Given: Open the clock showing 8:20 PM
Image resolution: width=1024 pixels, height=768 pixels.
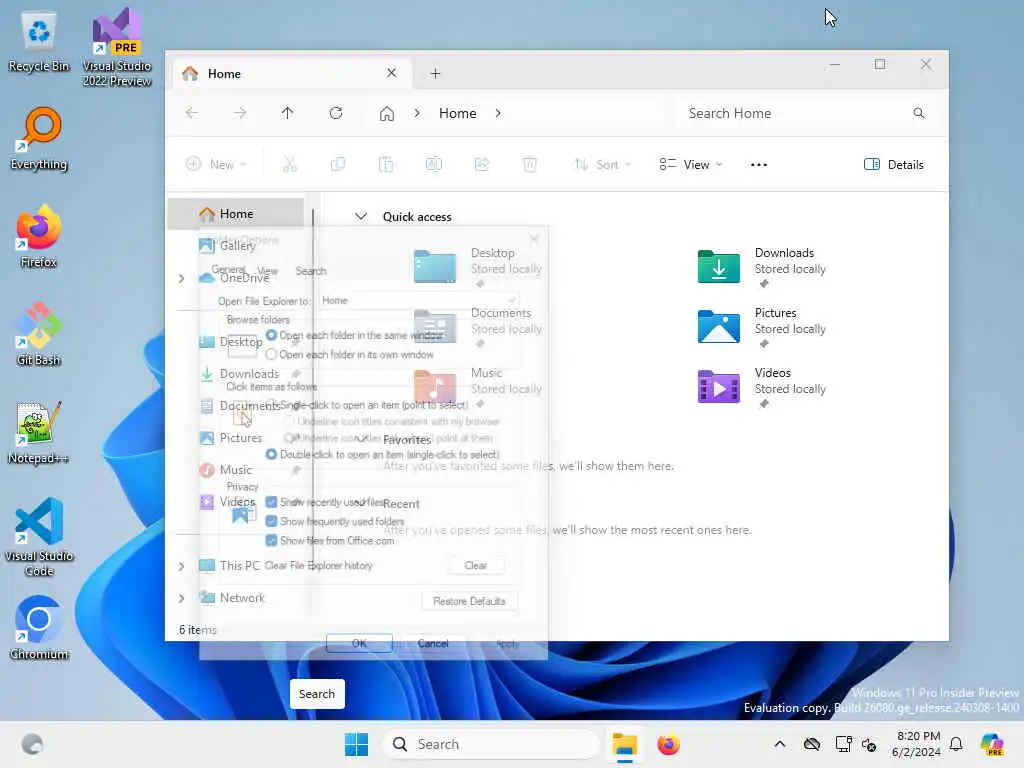Looking at the screenshot, I should coord(918,744).
